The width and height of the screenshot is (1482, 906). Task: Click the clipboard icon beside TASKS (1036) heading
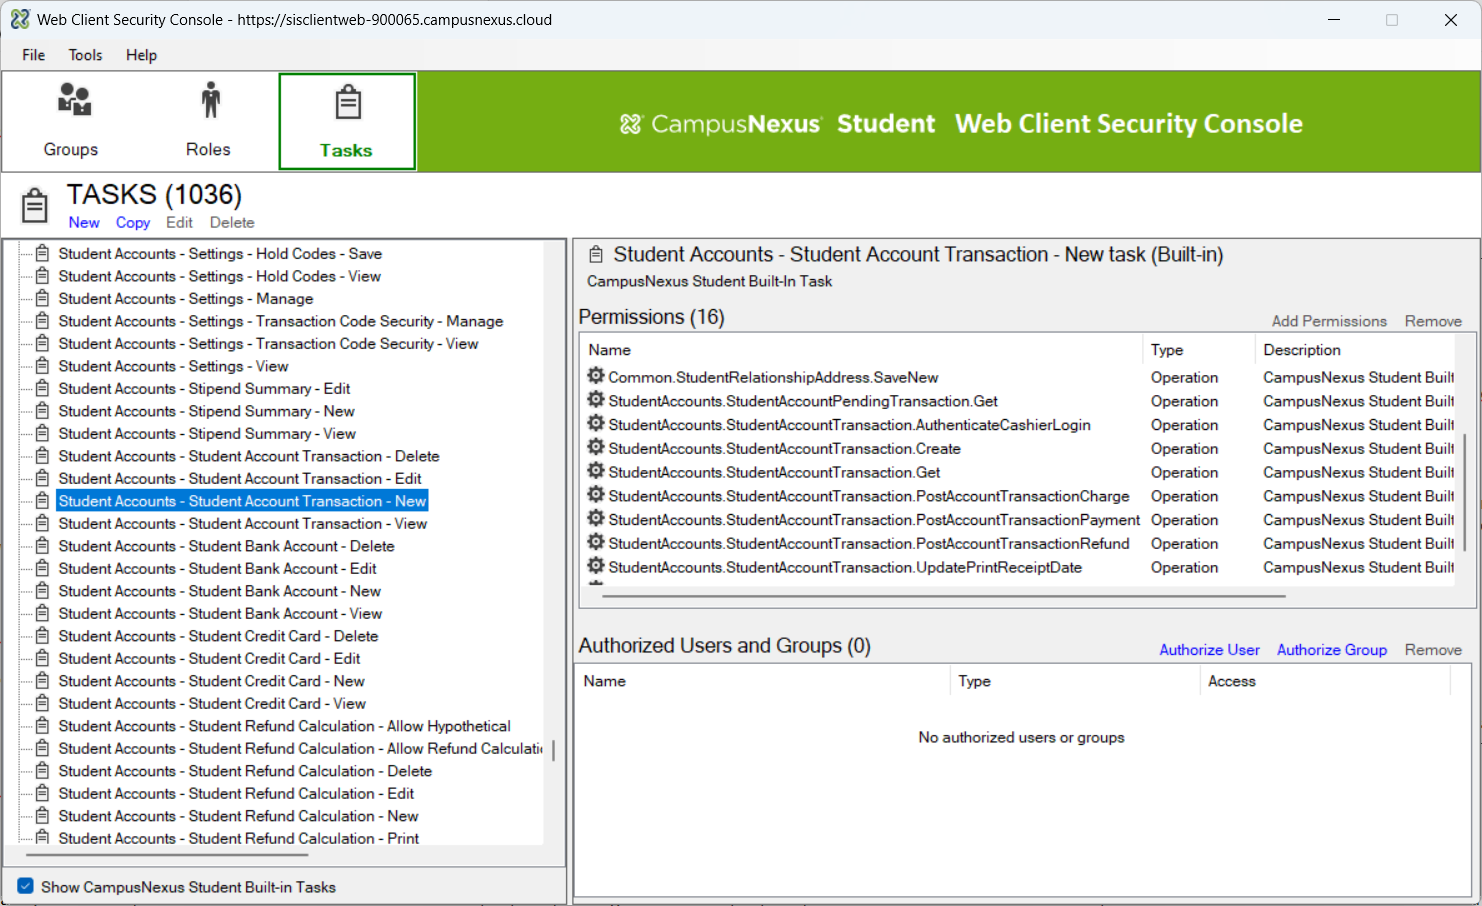[35, 205]
